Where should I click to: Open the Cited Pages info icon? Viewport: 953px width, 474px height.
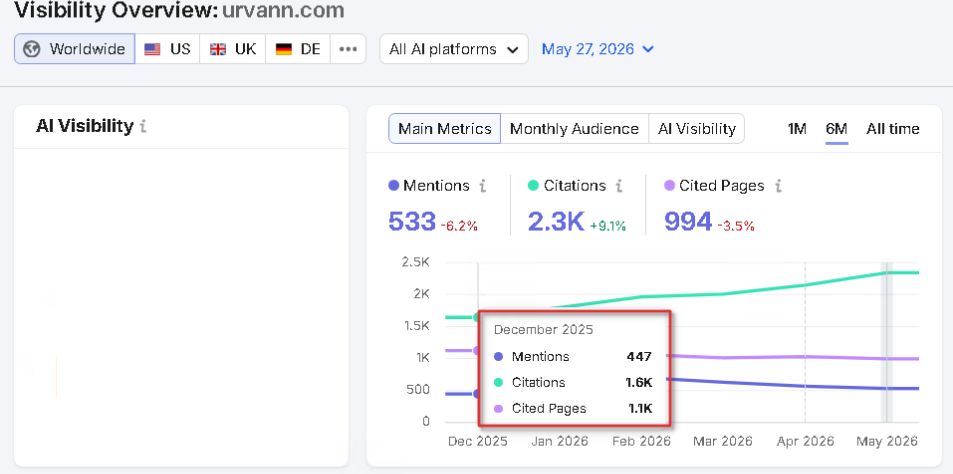click(777, 186)
